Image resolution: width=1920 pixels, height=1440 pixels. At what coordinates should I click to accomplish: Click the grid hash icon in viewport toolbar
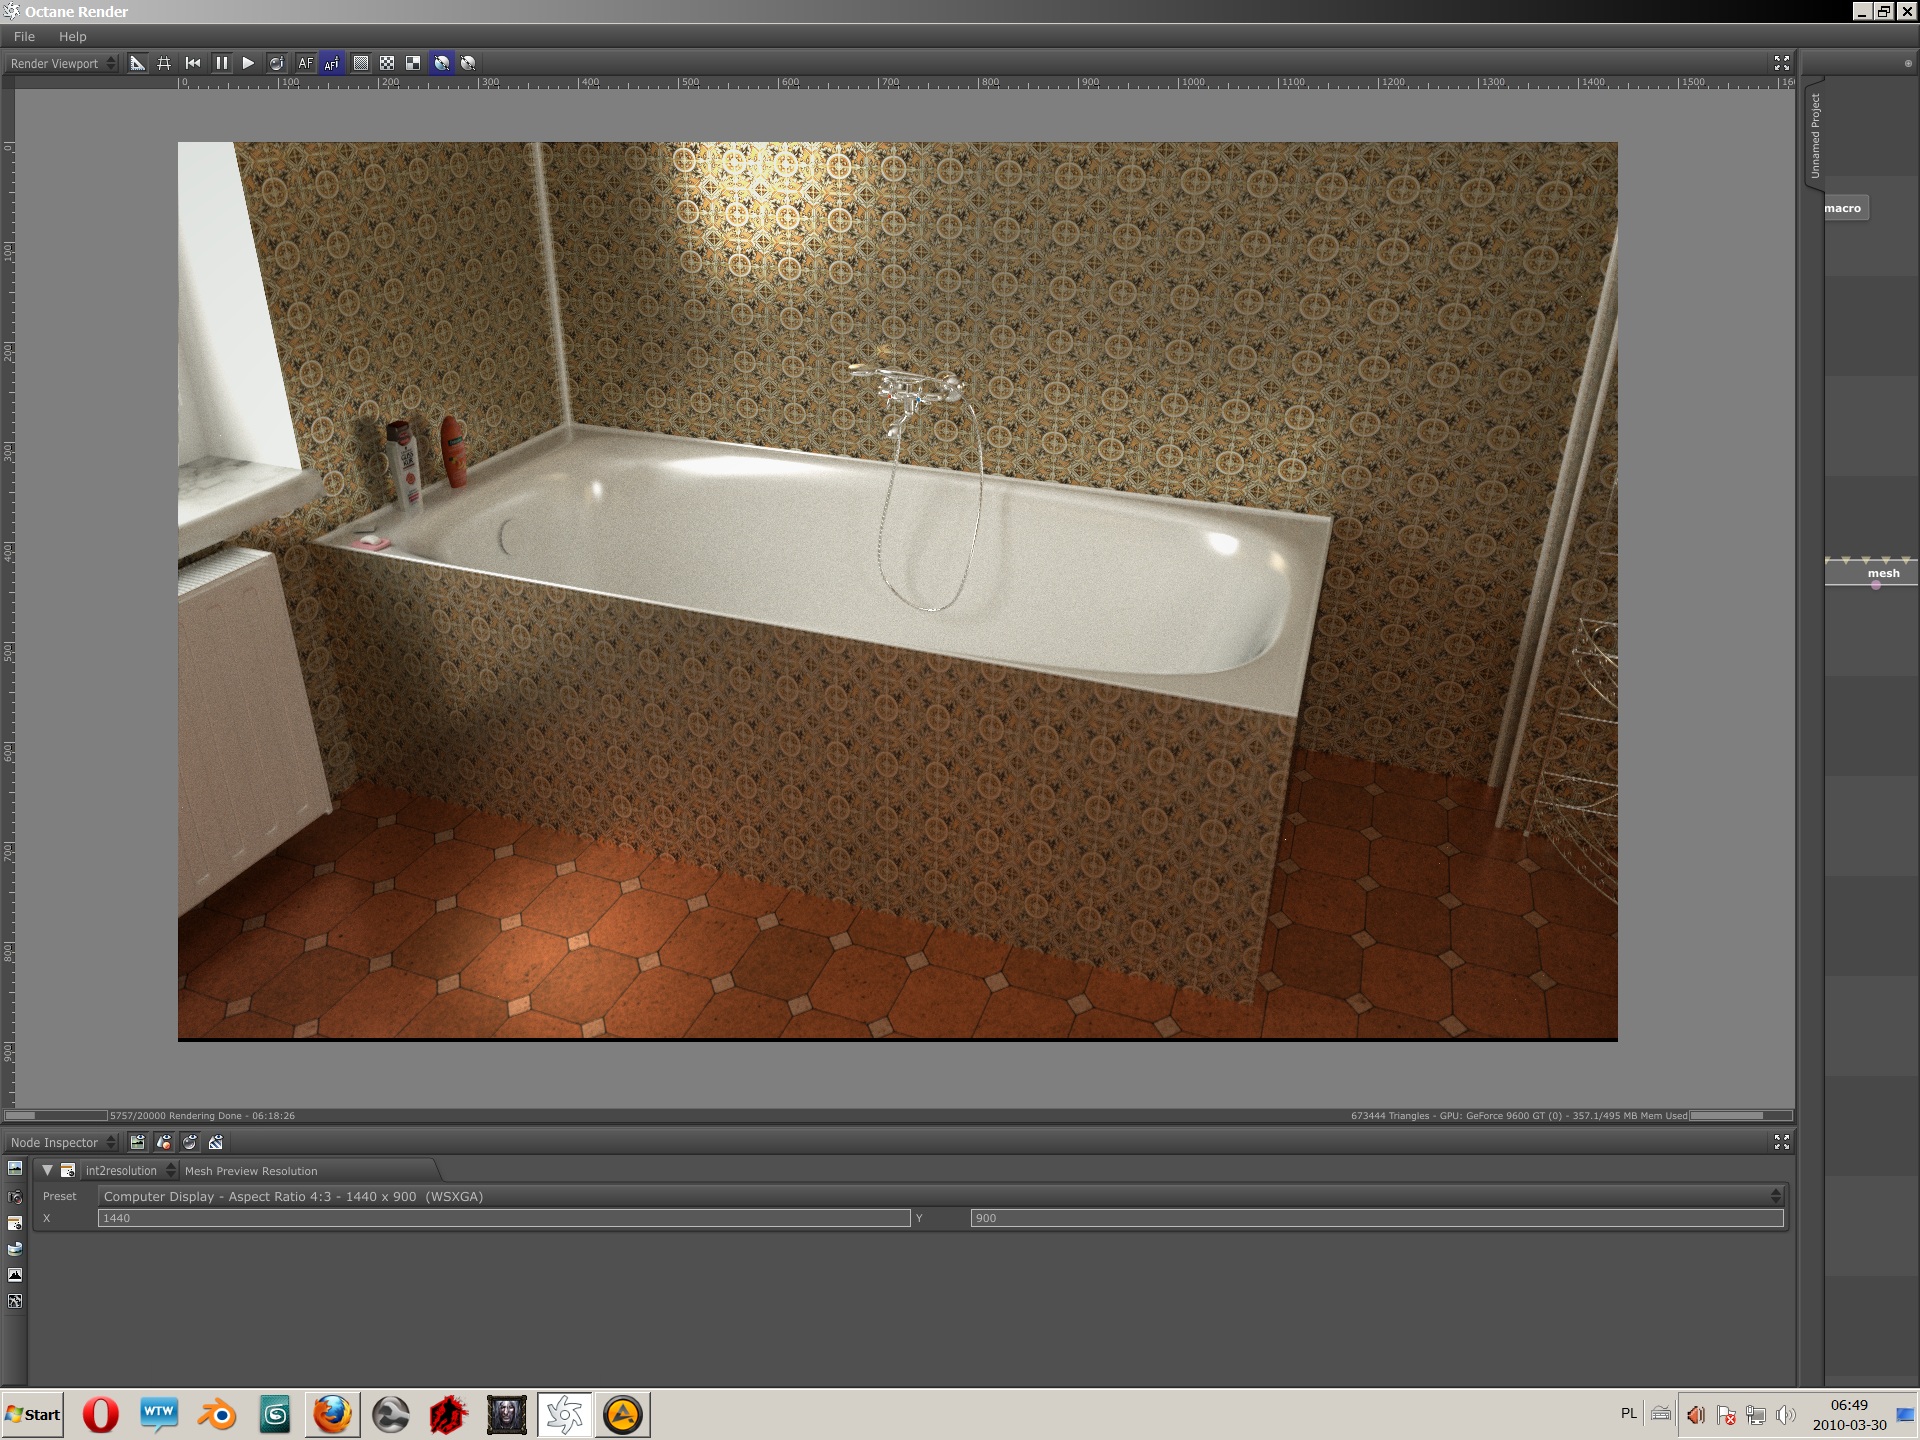tap(164, 63)
